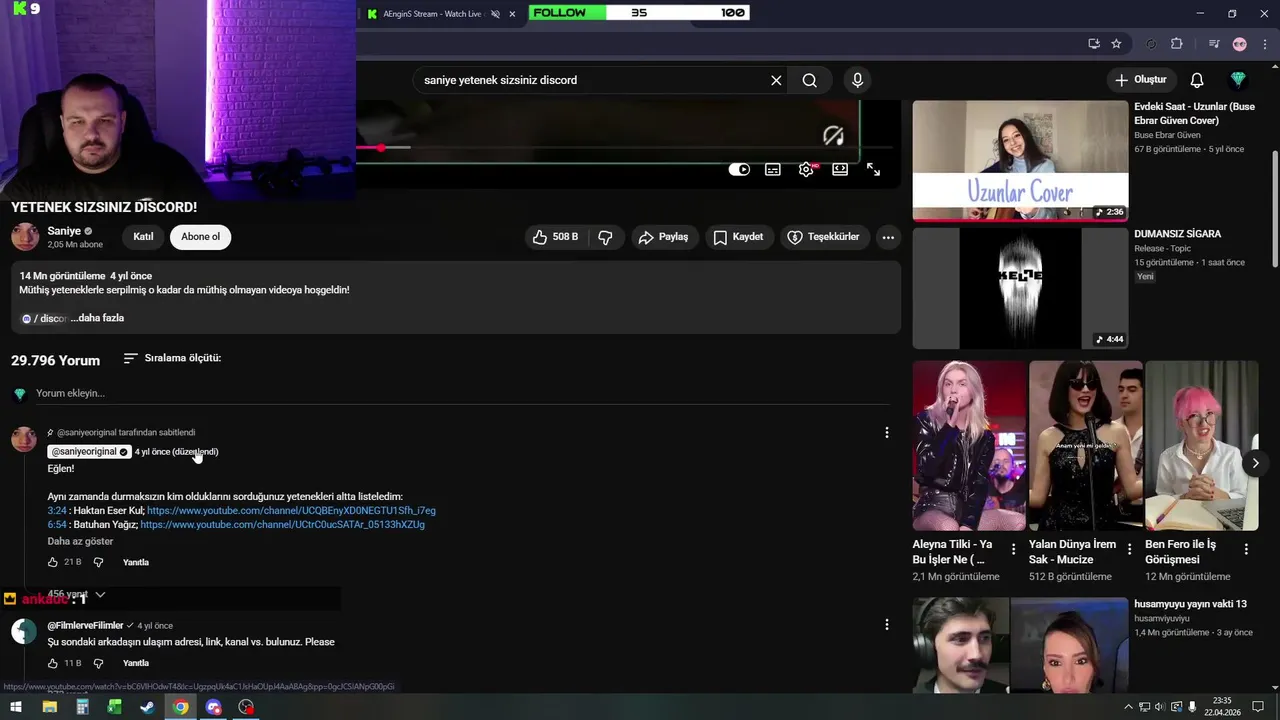This screenshot has height=720, width=1280.
Task: Open Yalan Dünya İrem Sak short
Action: coord(1085,445)
